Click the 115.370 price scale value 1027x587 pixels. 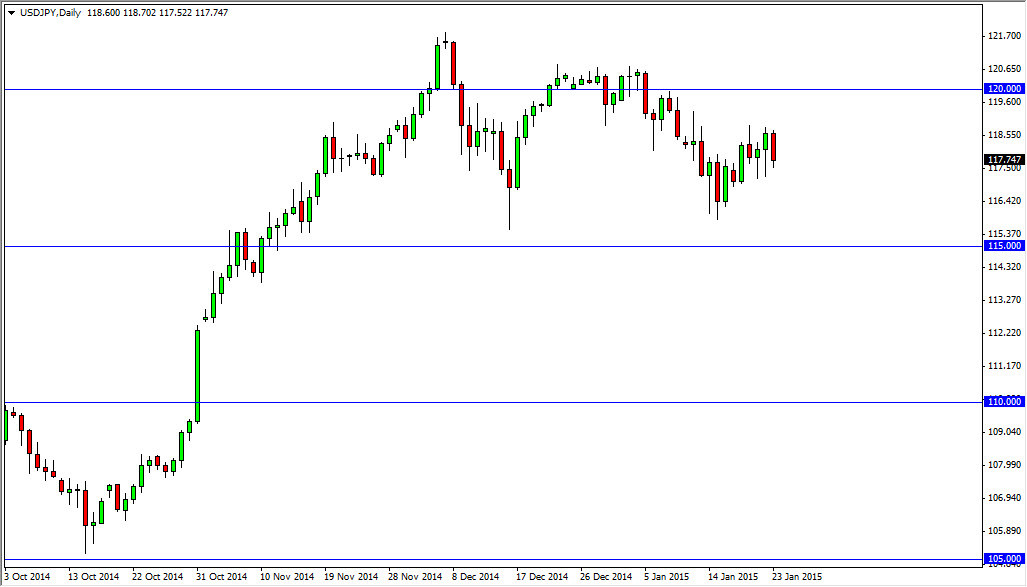pos(1004,234)
